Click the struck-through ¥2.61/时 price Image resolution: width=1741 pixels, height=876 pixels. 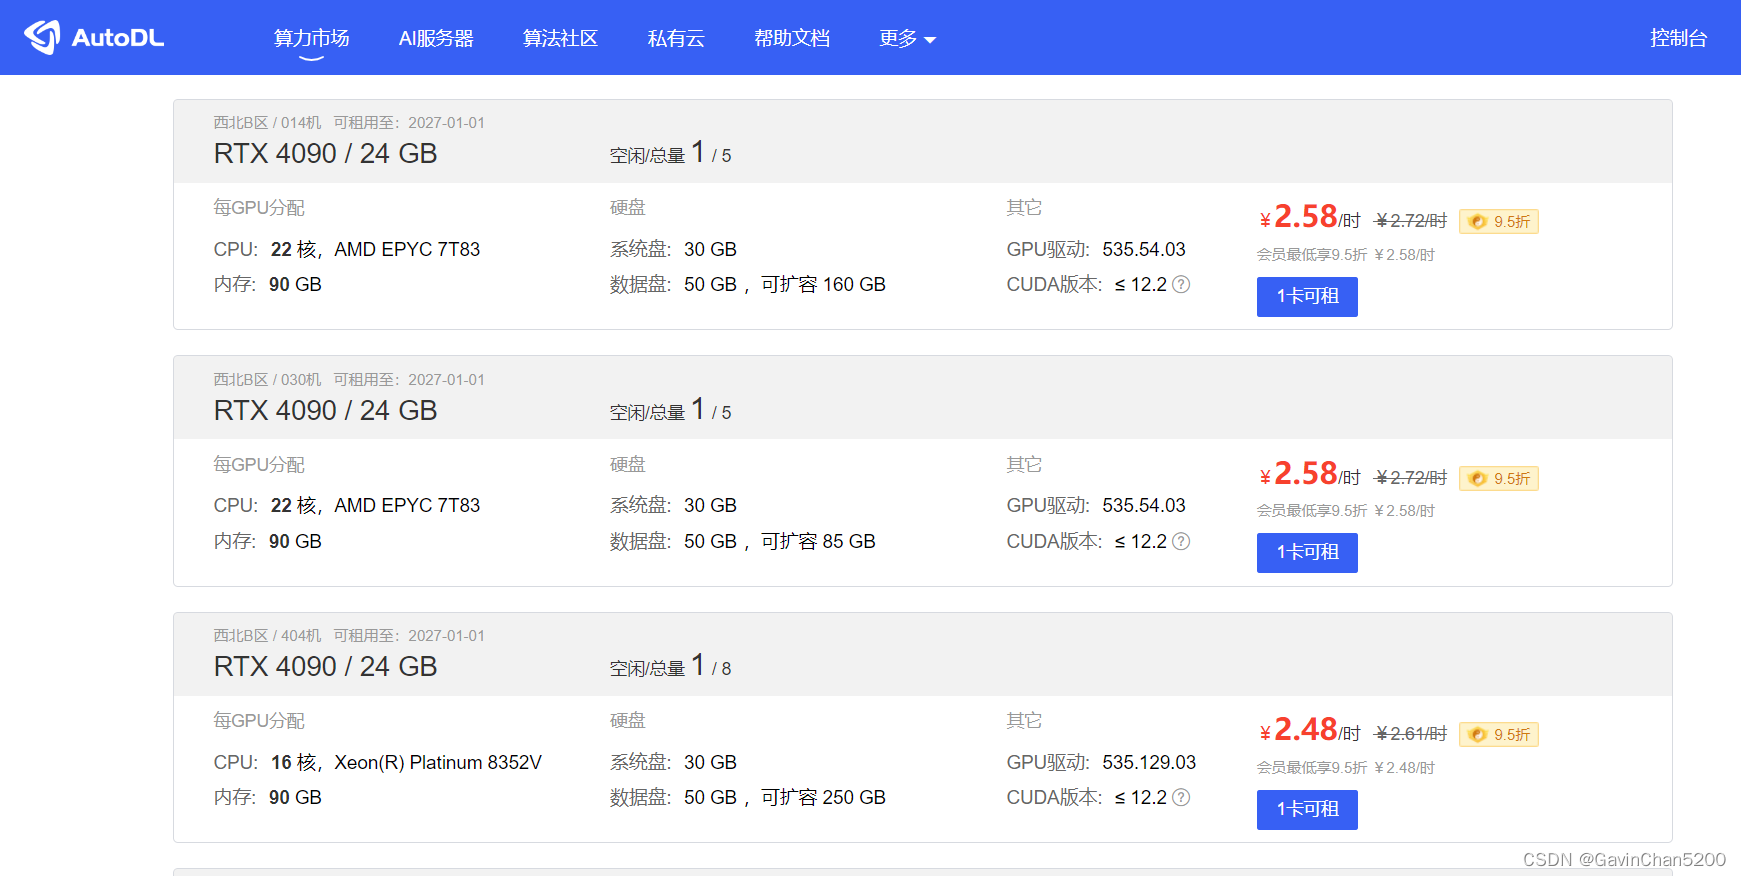(x=1411, y=734)
